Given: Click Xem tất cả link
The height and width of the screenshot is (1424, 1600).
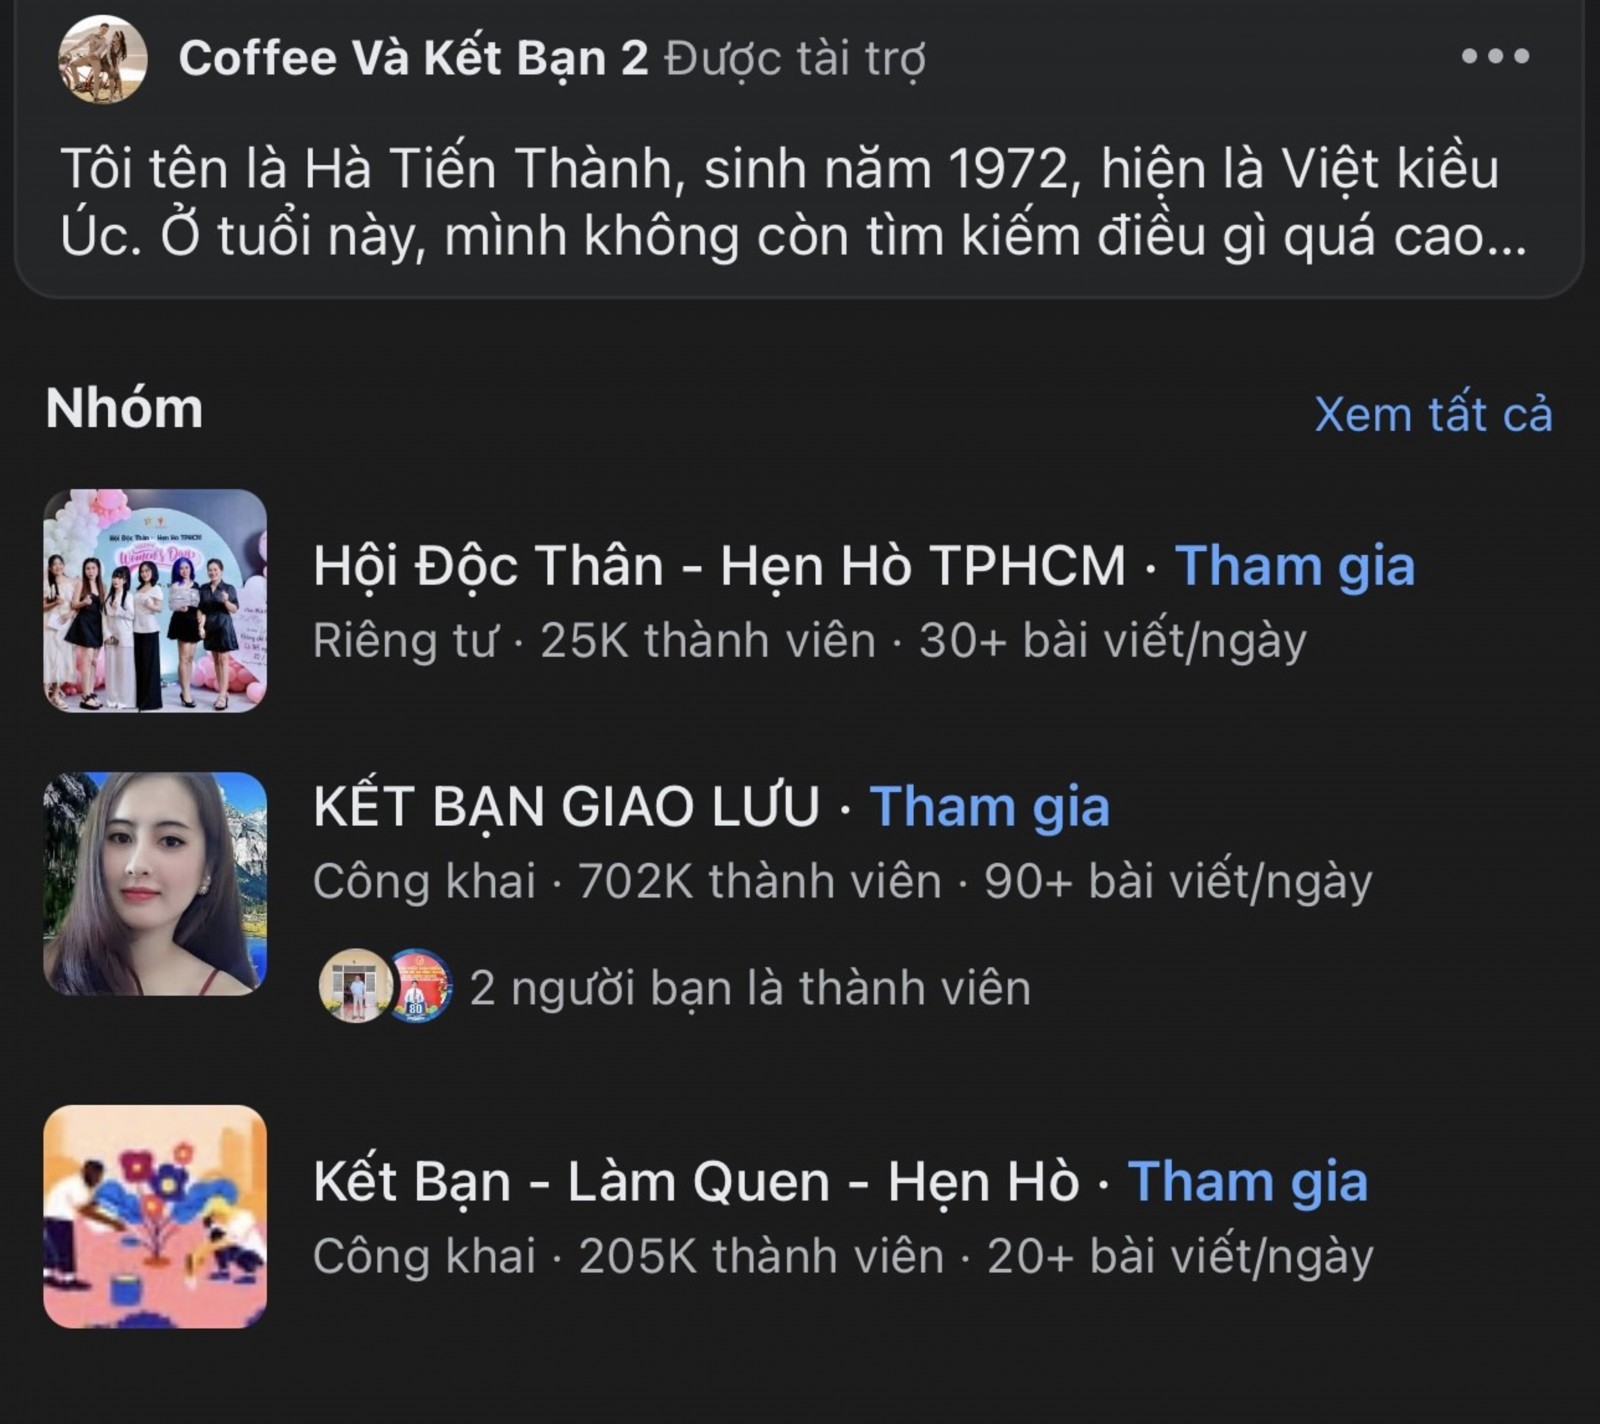Looking at the screenshot, I should coord(1433,414).
